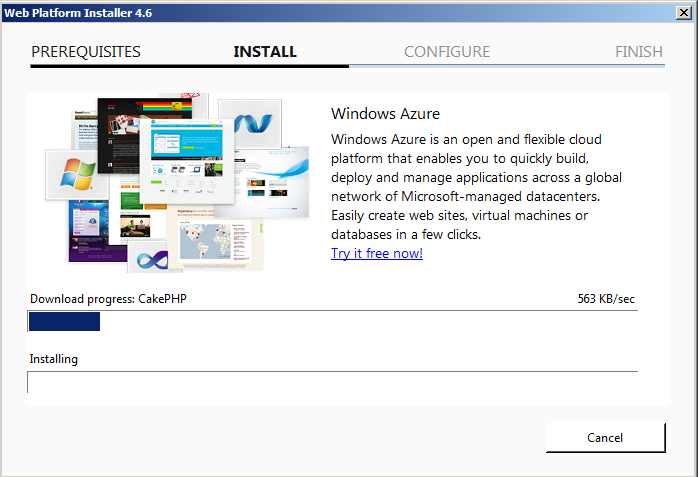Click the Windows logo thumbnail

[77, 174]
